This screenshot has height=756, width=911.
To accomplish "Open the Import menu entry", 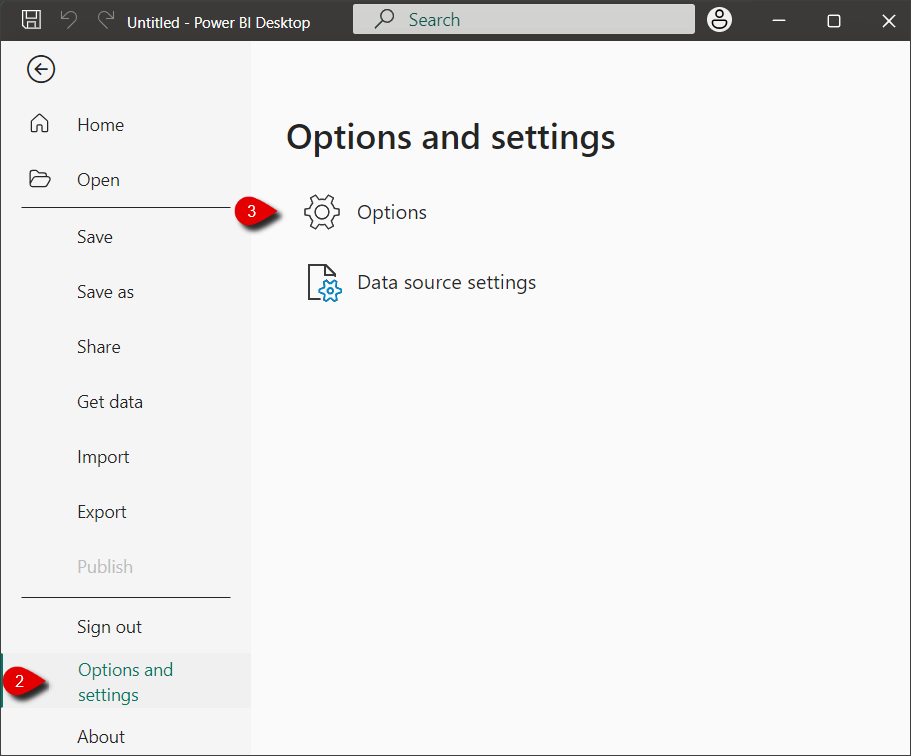I will click(103, 457).
